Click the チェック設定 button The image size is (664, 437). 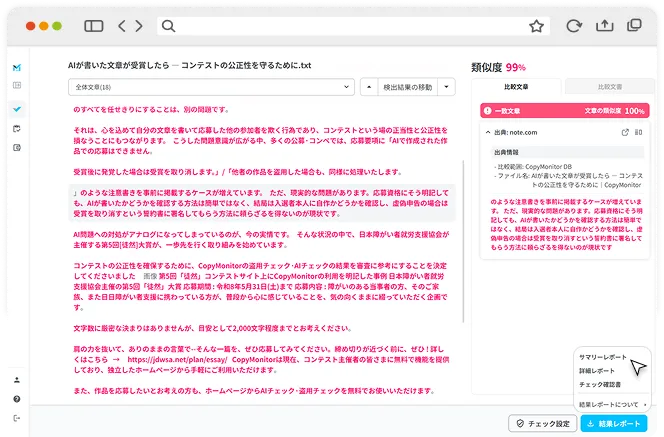point(542,423)
